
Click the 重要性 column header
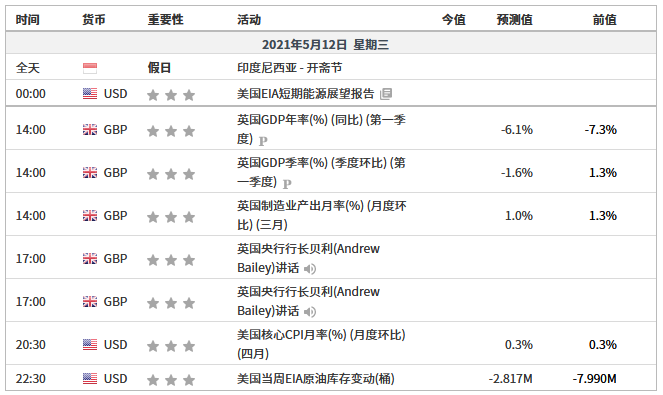[165, 19]
